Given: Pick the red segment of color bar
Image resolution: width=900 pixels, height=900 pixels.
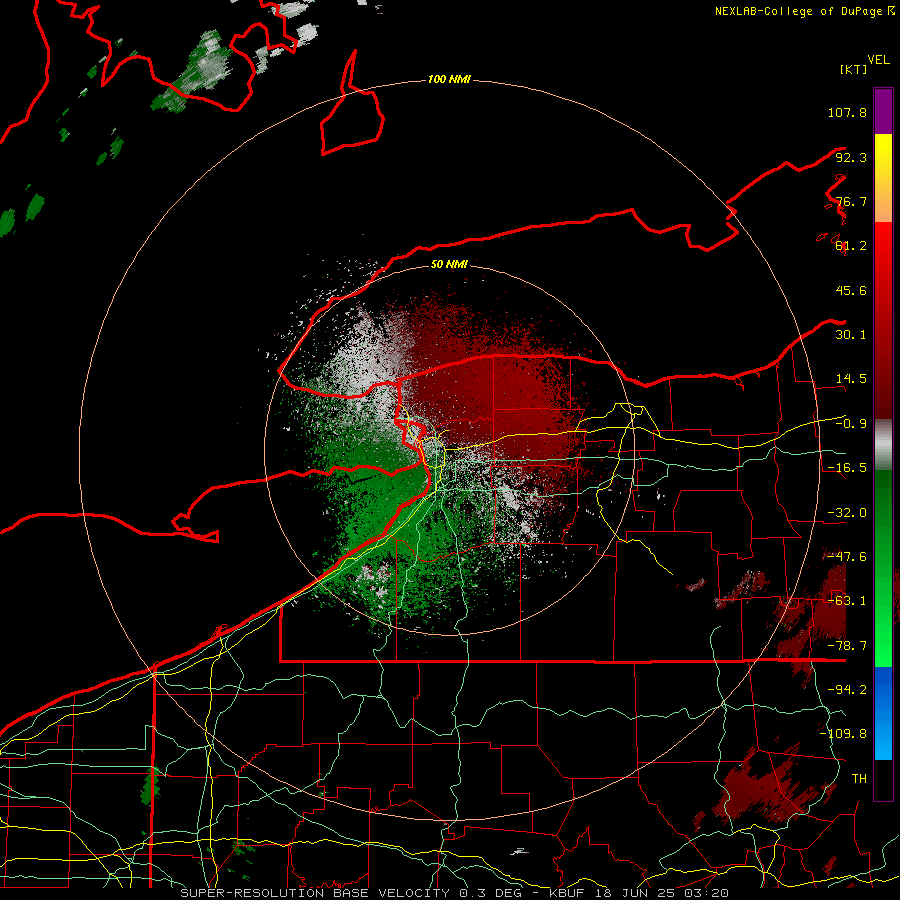Looking at the screenshot, I should point(883,320).
